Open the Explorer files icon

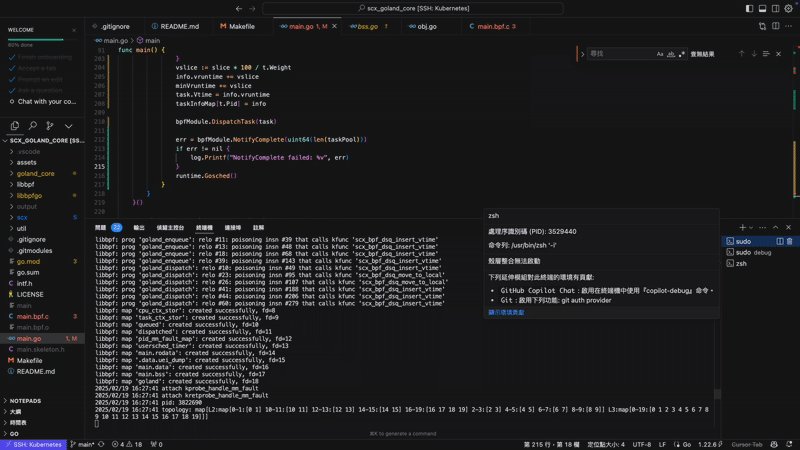coord(14,126)
